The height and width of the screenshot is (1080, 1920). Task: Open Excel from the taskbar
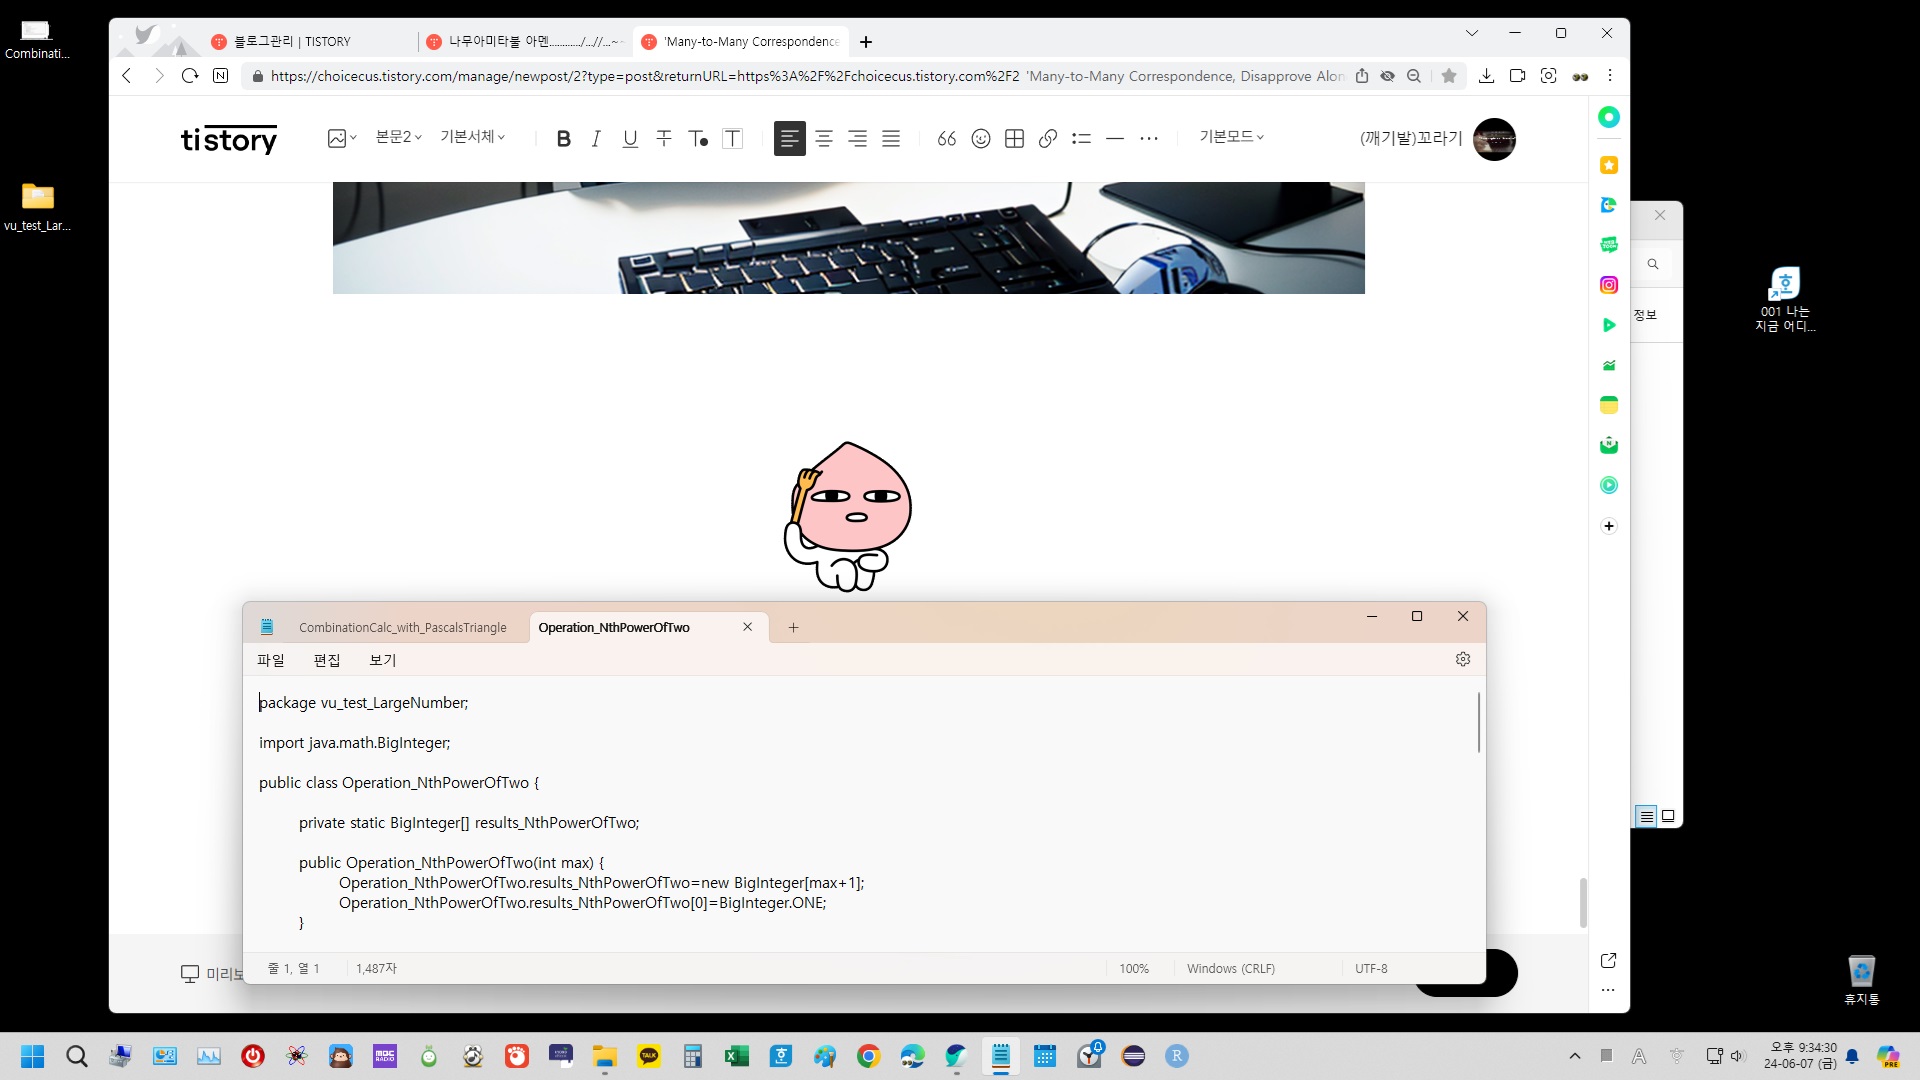pyautogui.click(x=737, y=1056)
